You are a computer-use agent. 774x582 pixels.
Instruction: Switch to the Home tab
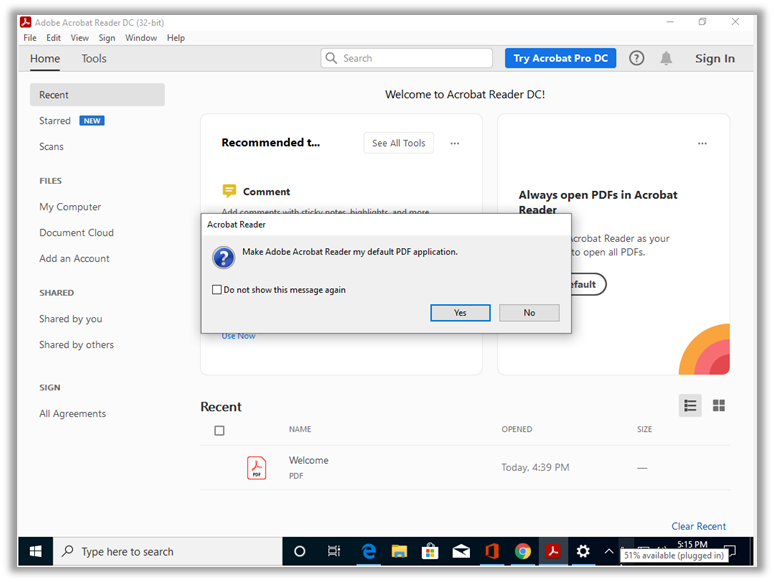[45, 59]
